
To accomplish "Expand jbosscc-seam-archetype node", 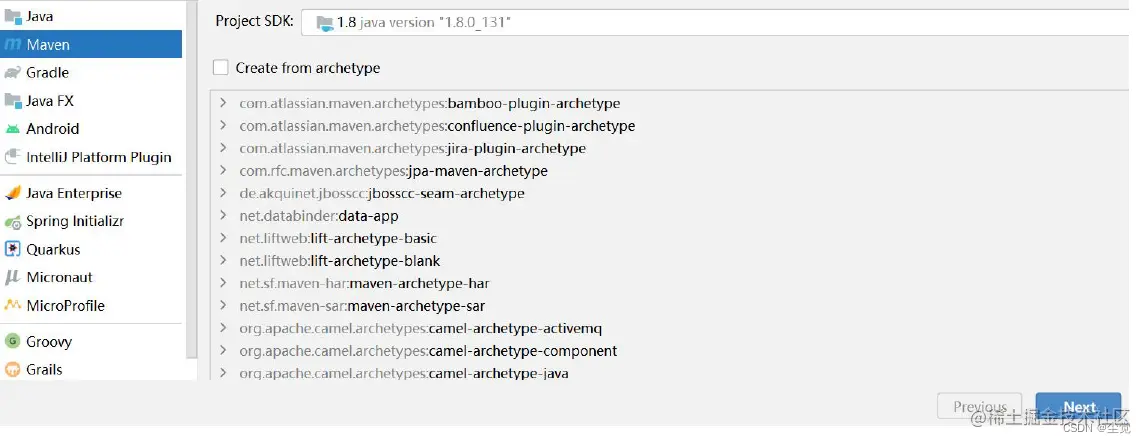I will [223, 194].
